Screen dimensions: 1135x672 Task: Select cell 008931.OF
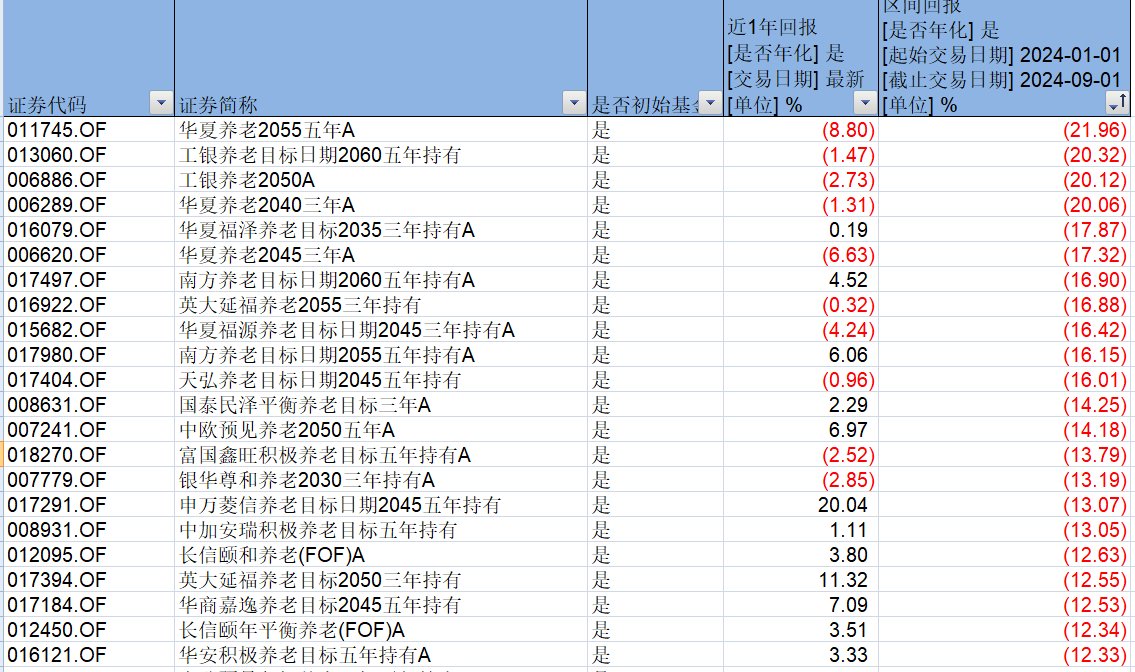[88, 529]
